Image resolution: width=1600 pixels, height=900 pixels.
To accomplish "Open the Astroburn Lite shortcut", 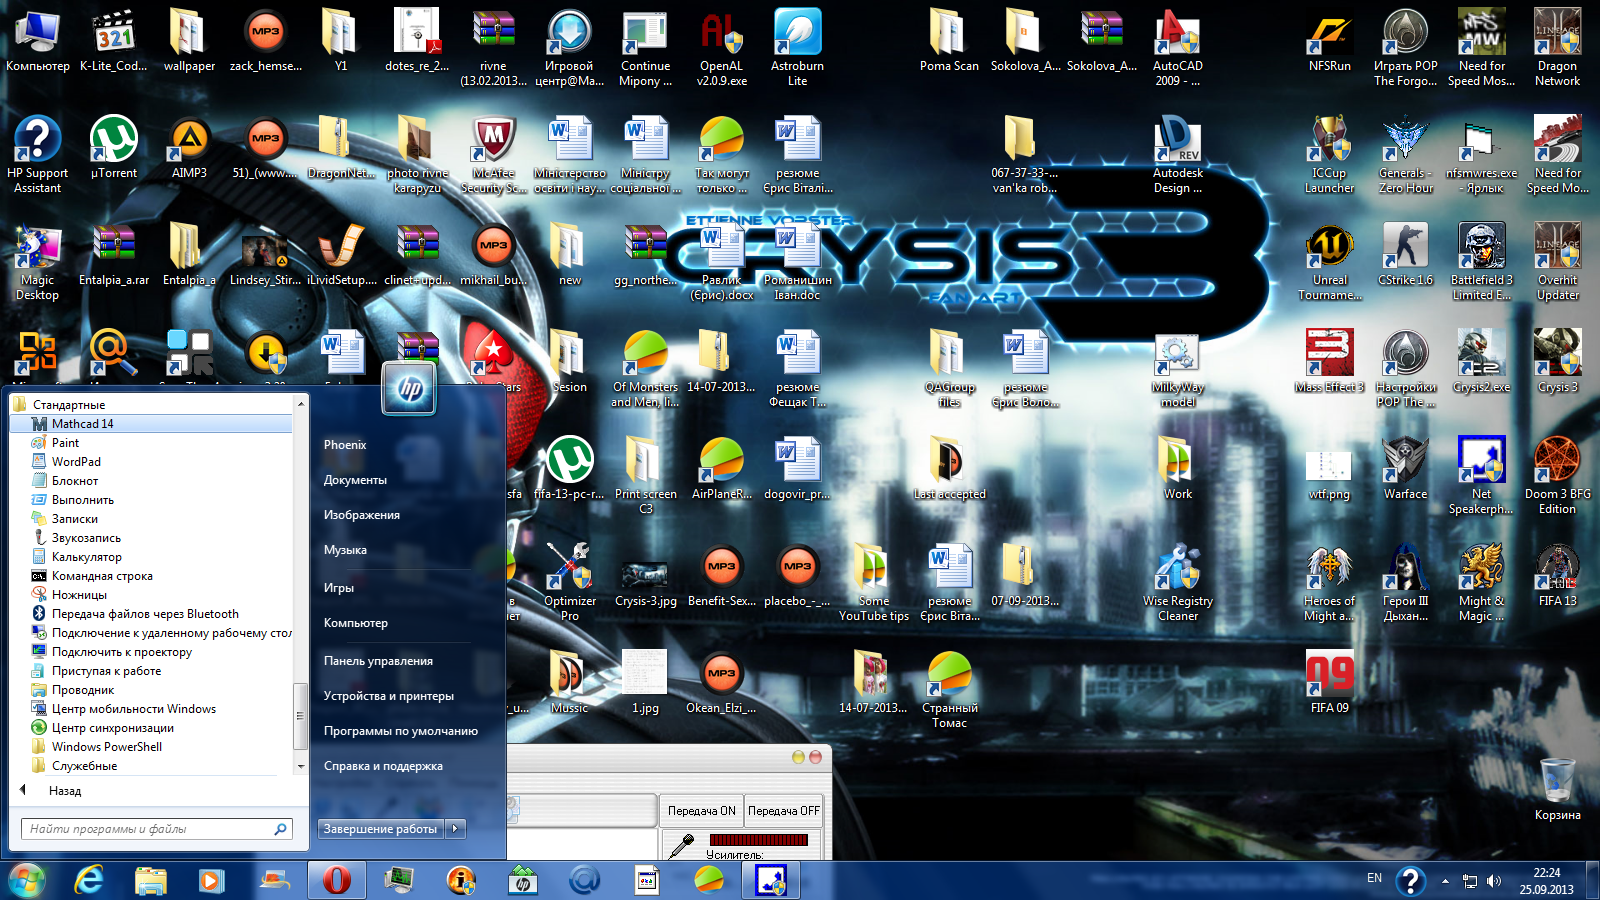I will pos(797,47).
